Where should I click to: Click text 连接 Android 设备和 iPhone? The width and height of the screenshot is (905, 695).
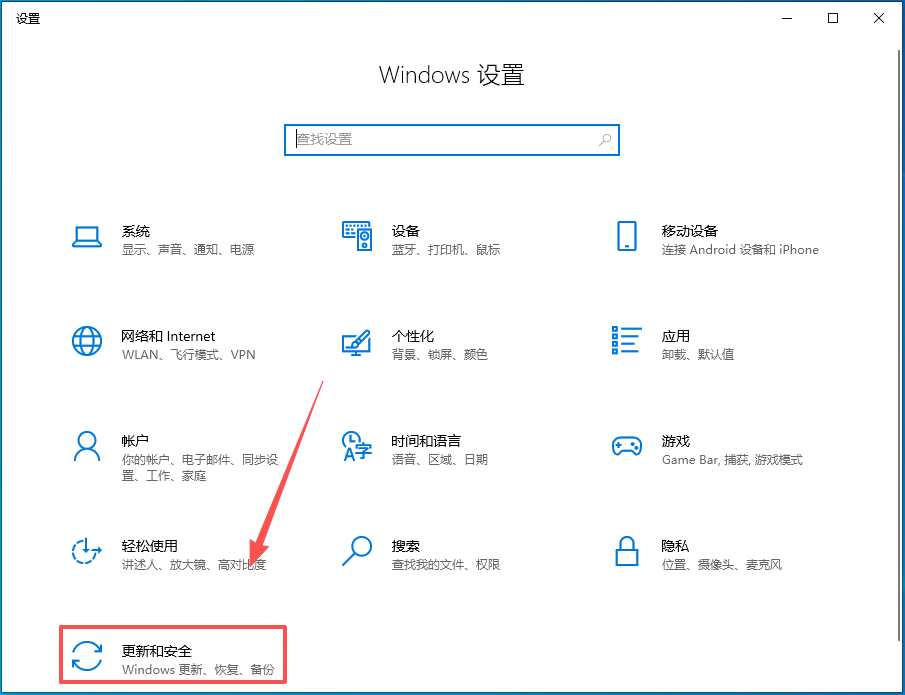[740, 250]
